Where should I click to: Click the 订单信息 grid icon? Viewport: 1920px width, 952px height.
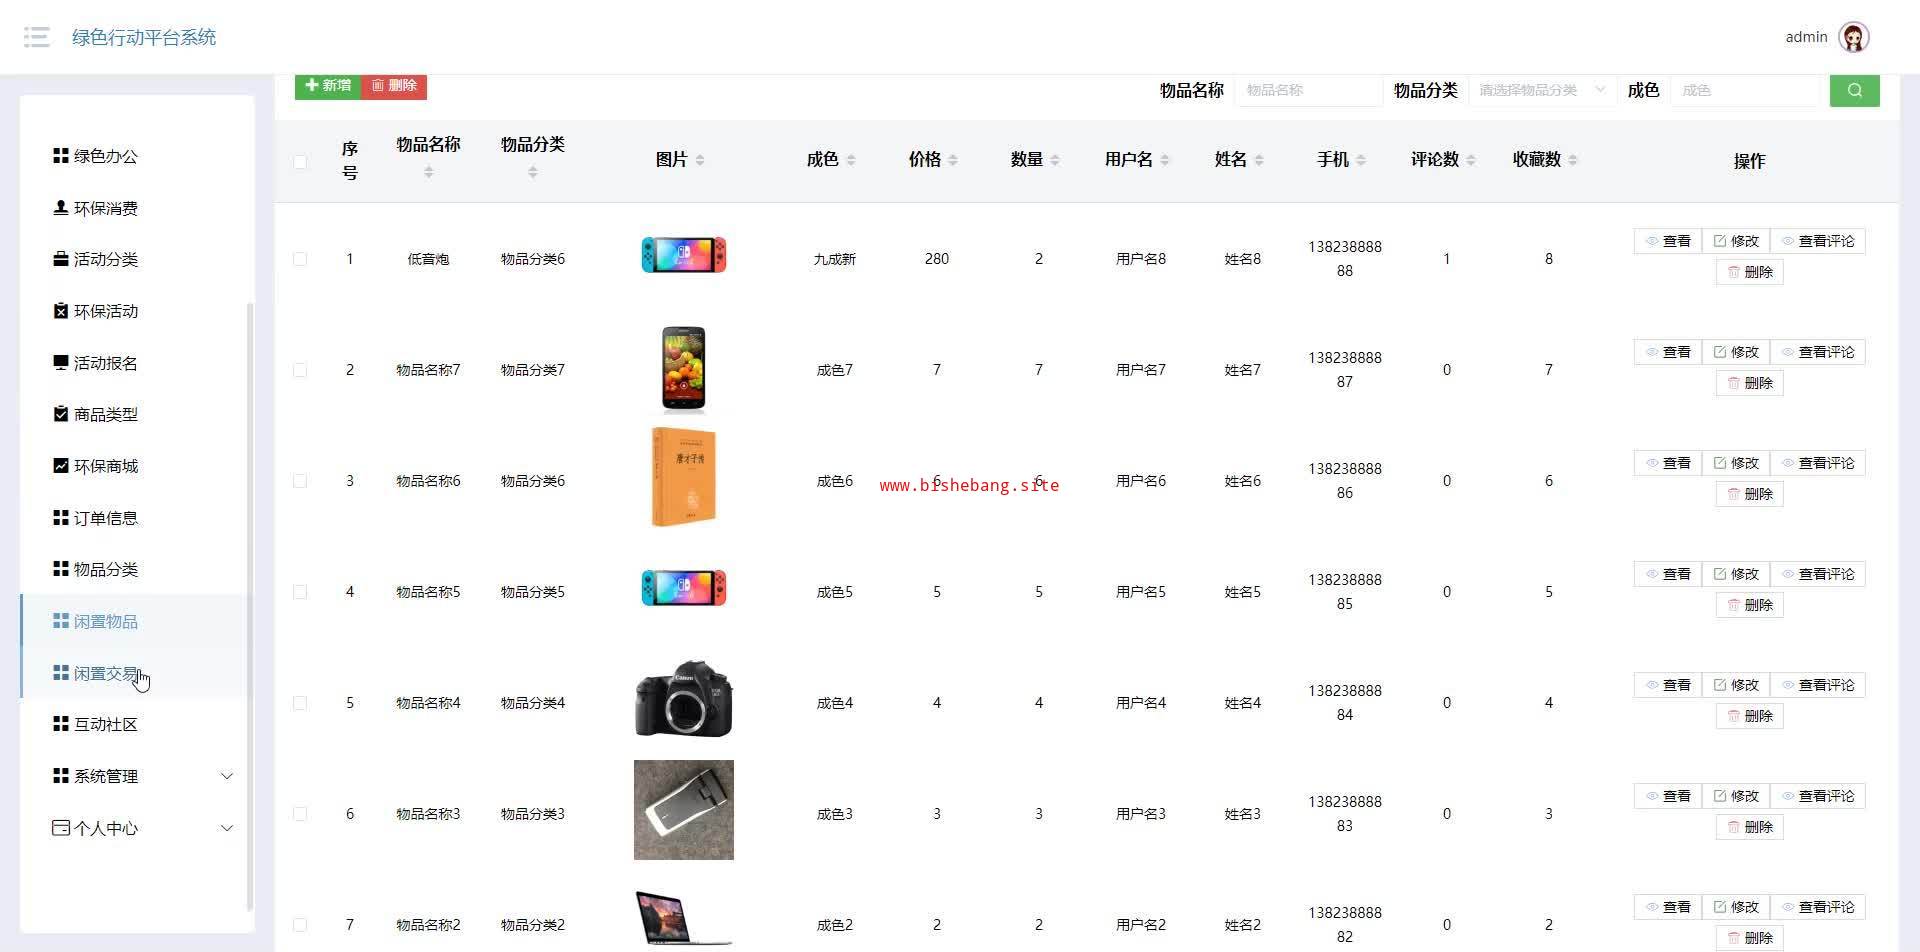(60, 518)
